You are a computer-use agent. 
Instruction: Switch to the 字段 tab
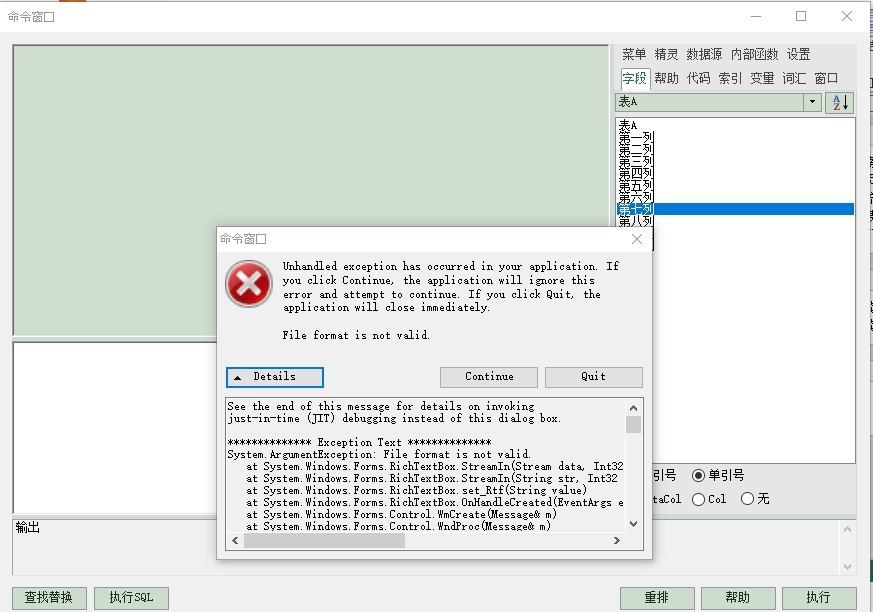(635, 78)
